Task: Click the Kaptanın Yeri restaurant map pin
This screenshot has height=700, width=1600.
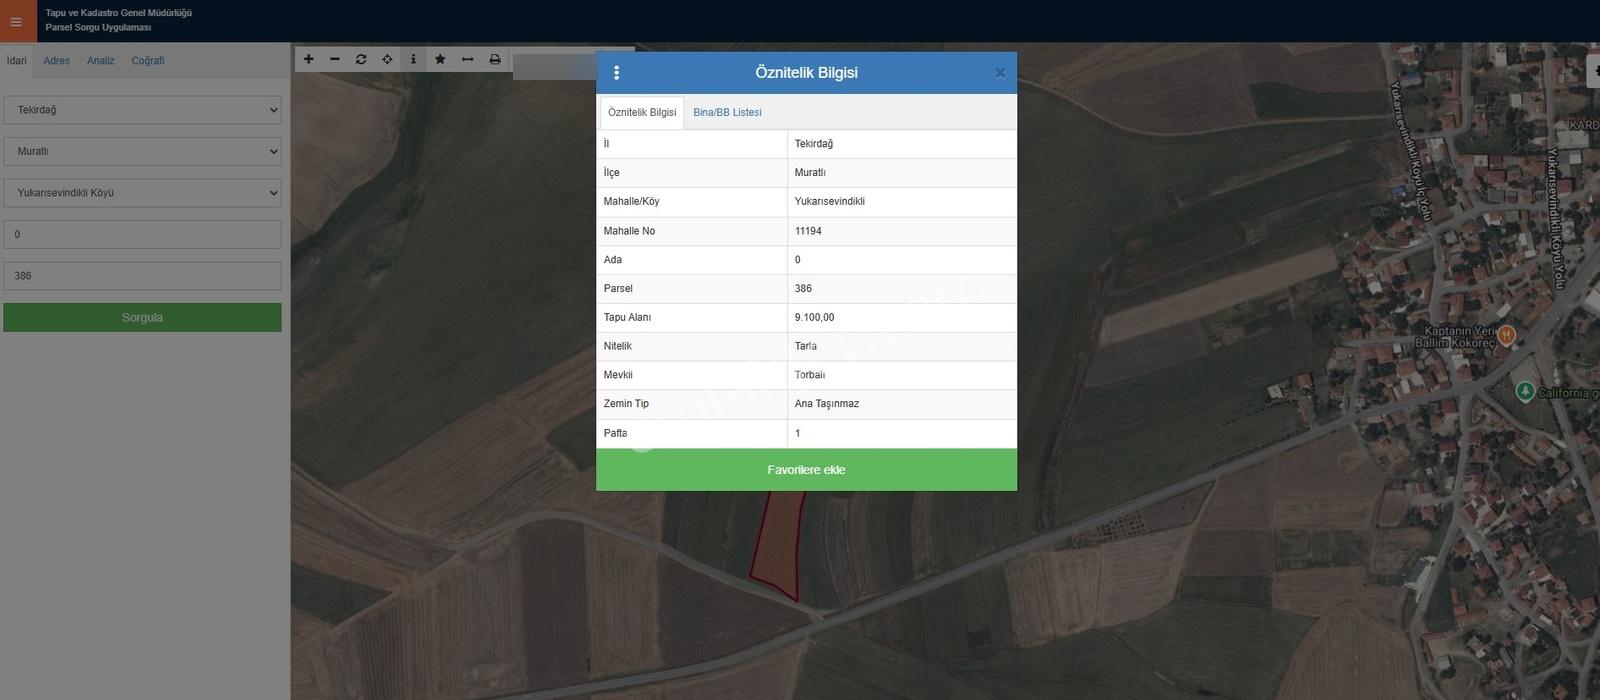Action: click(x=1507, y=336)
